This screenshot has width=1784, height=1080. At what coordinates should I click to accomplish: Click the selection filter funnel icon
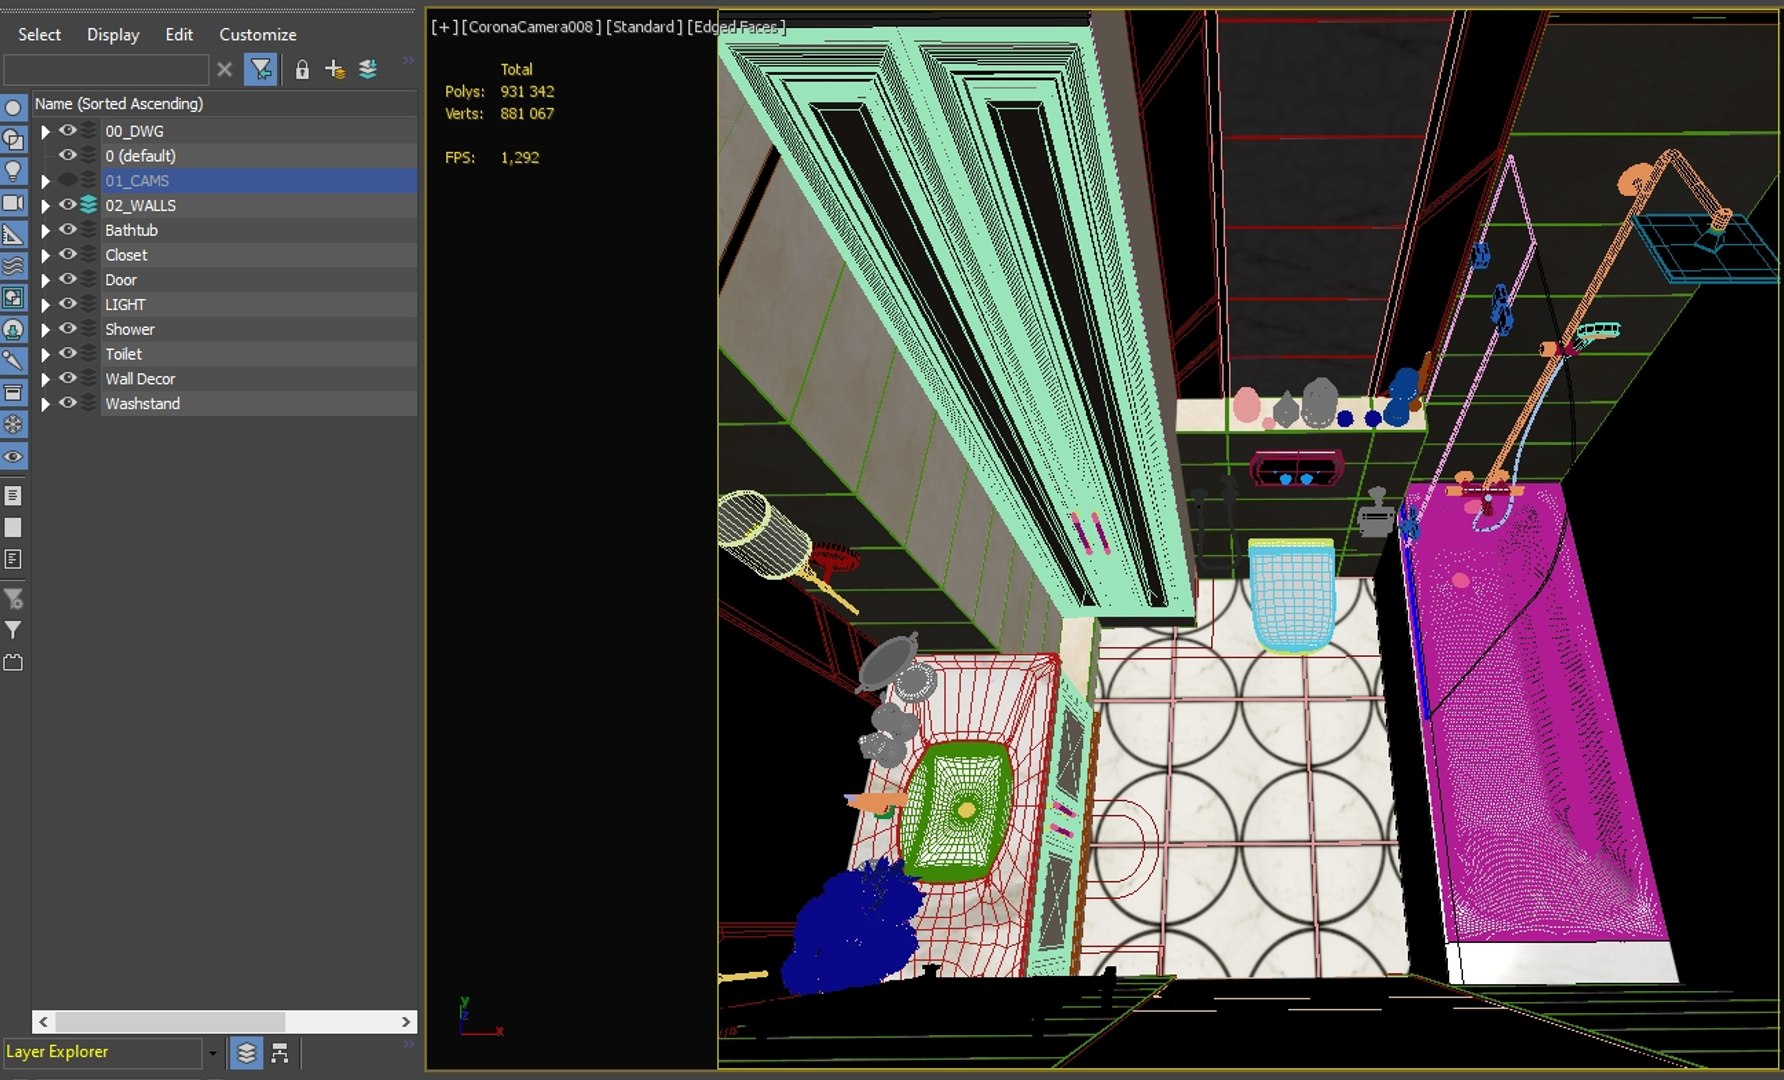pos(261,69)
